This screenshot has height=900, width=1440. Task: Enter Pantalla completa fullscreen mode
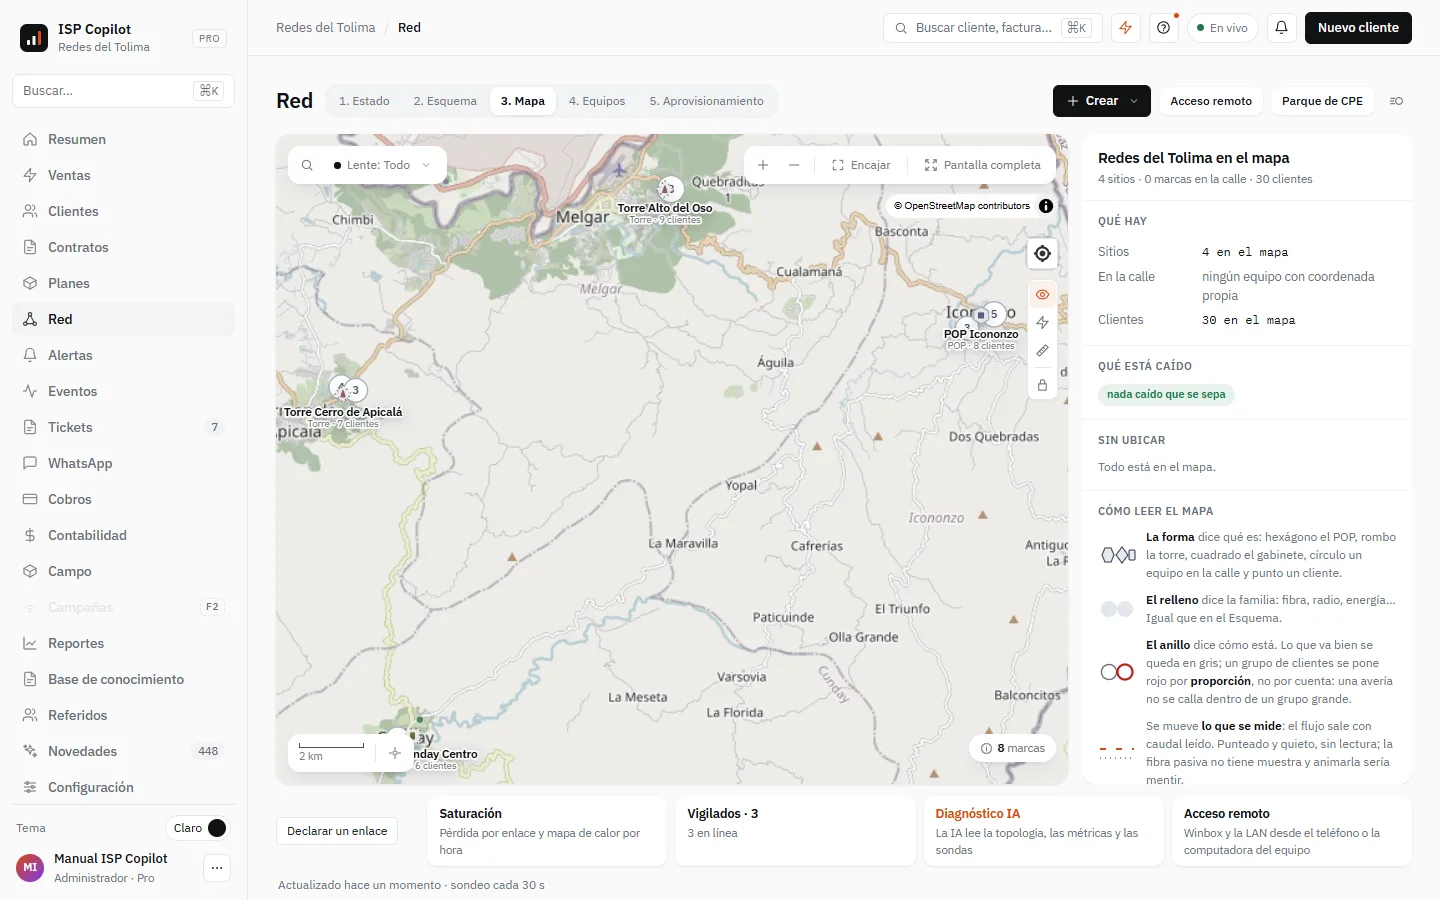(983, 165)
